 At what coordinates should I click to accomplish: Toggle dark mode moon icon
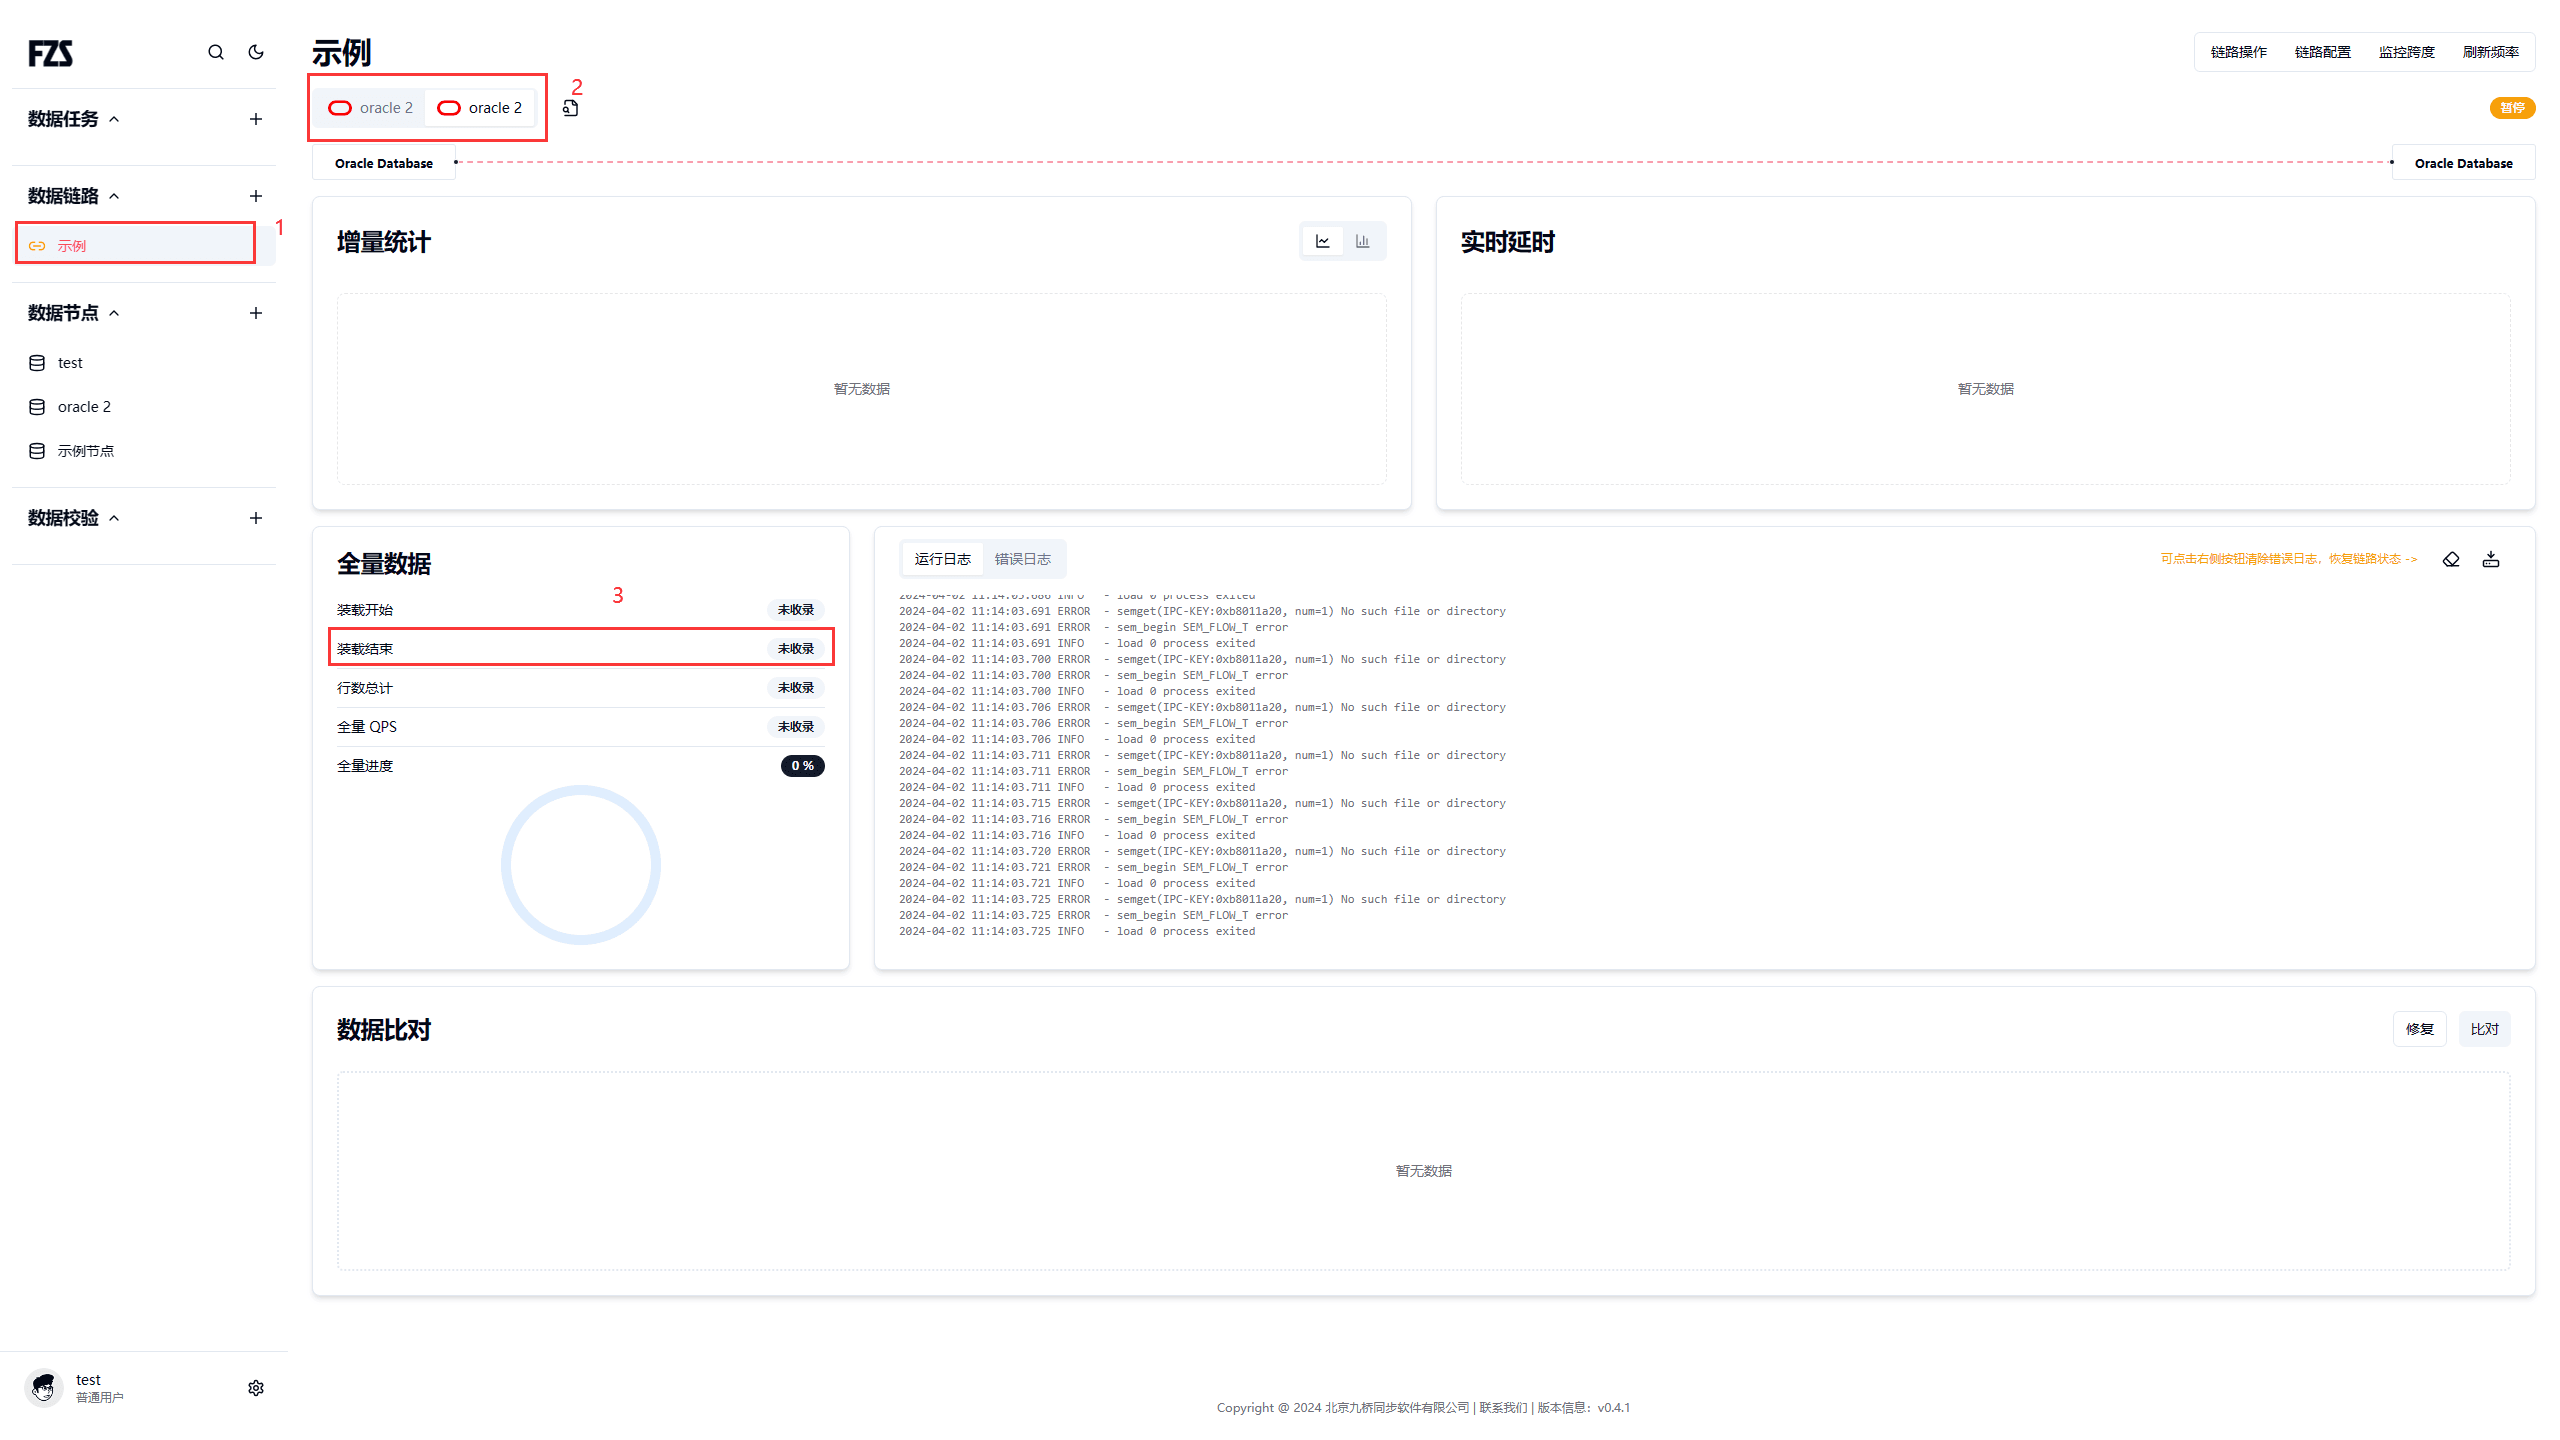coord(256,52)
